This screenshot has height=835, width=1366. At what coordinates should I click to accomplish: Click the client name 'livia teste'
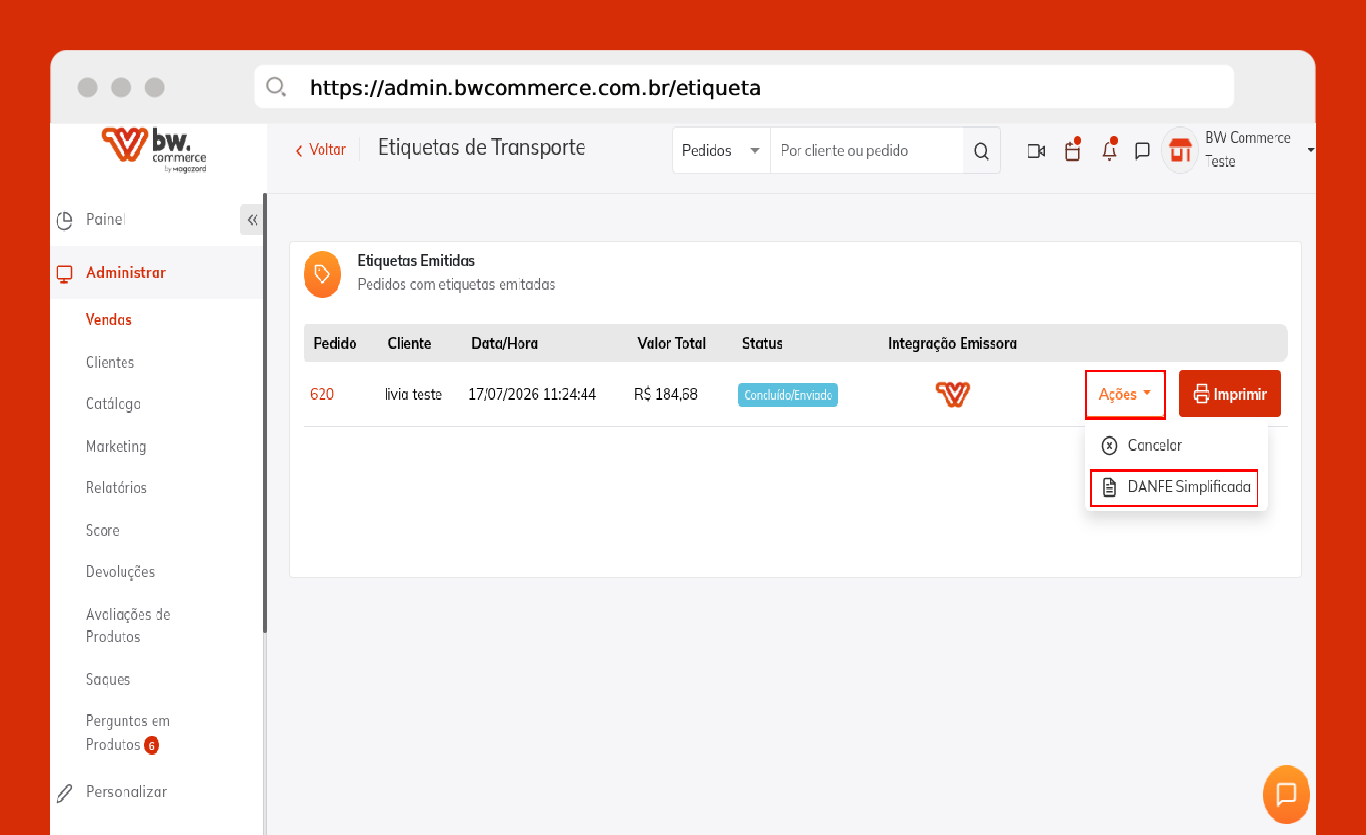click(x=413, y=394)
